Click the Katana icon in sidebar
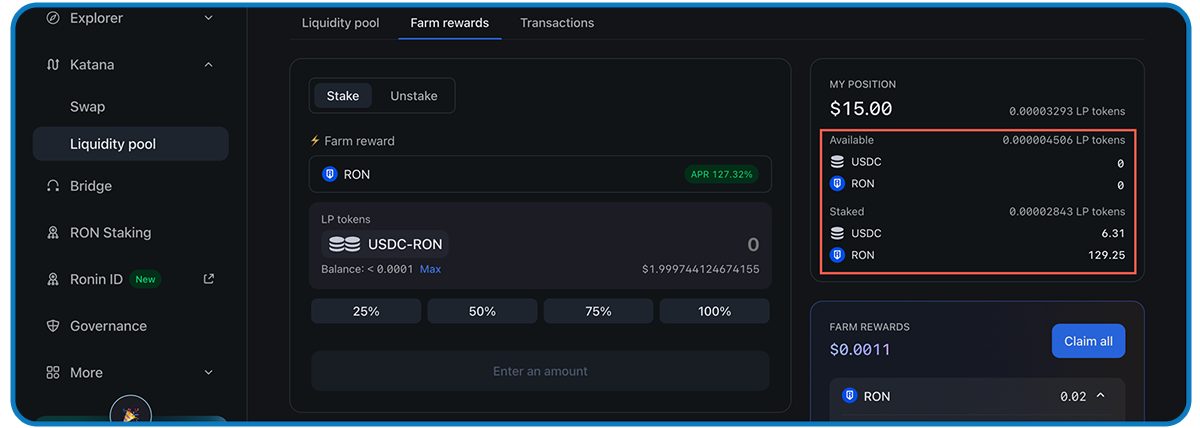Image resolution: width=1200 pixels, height=428 pixels. [x=53, y=65]
